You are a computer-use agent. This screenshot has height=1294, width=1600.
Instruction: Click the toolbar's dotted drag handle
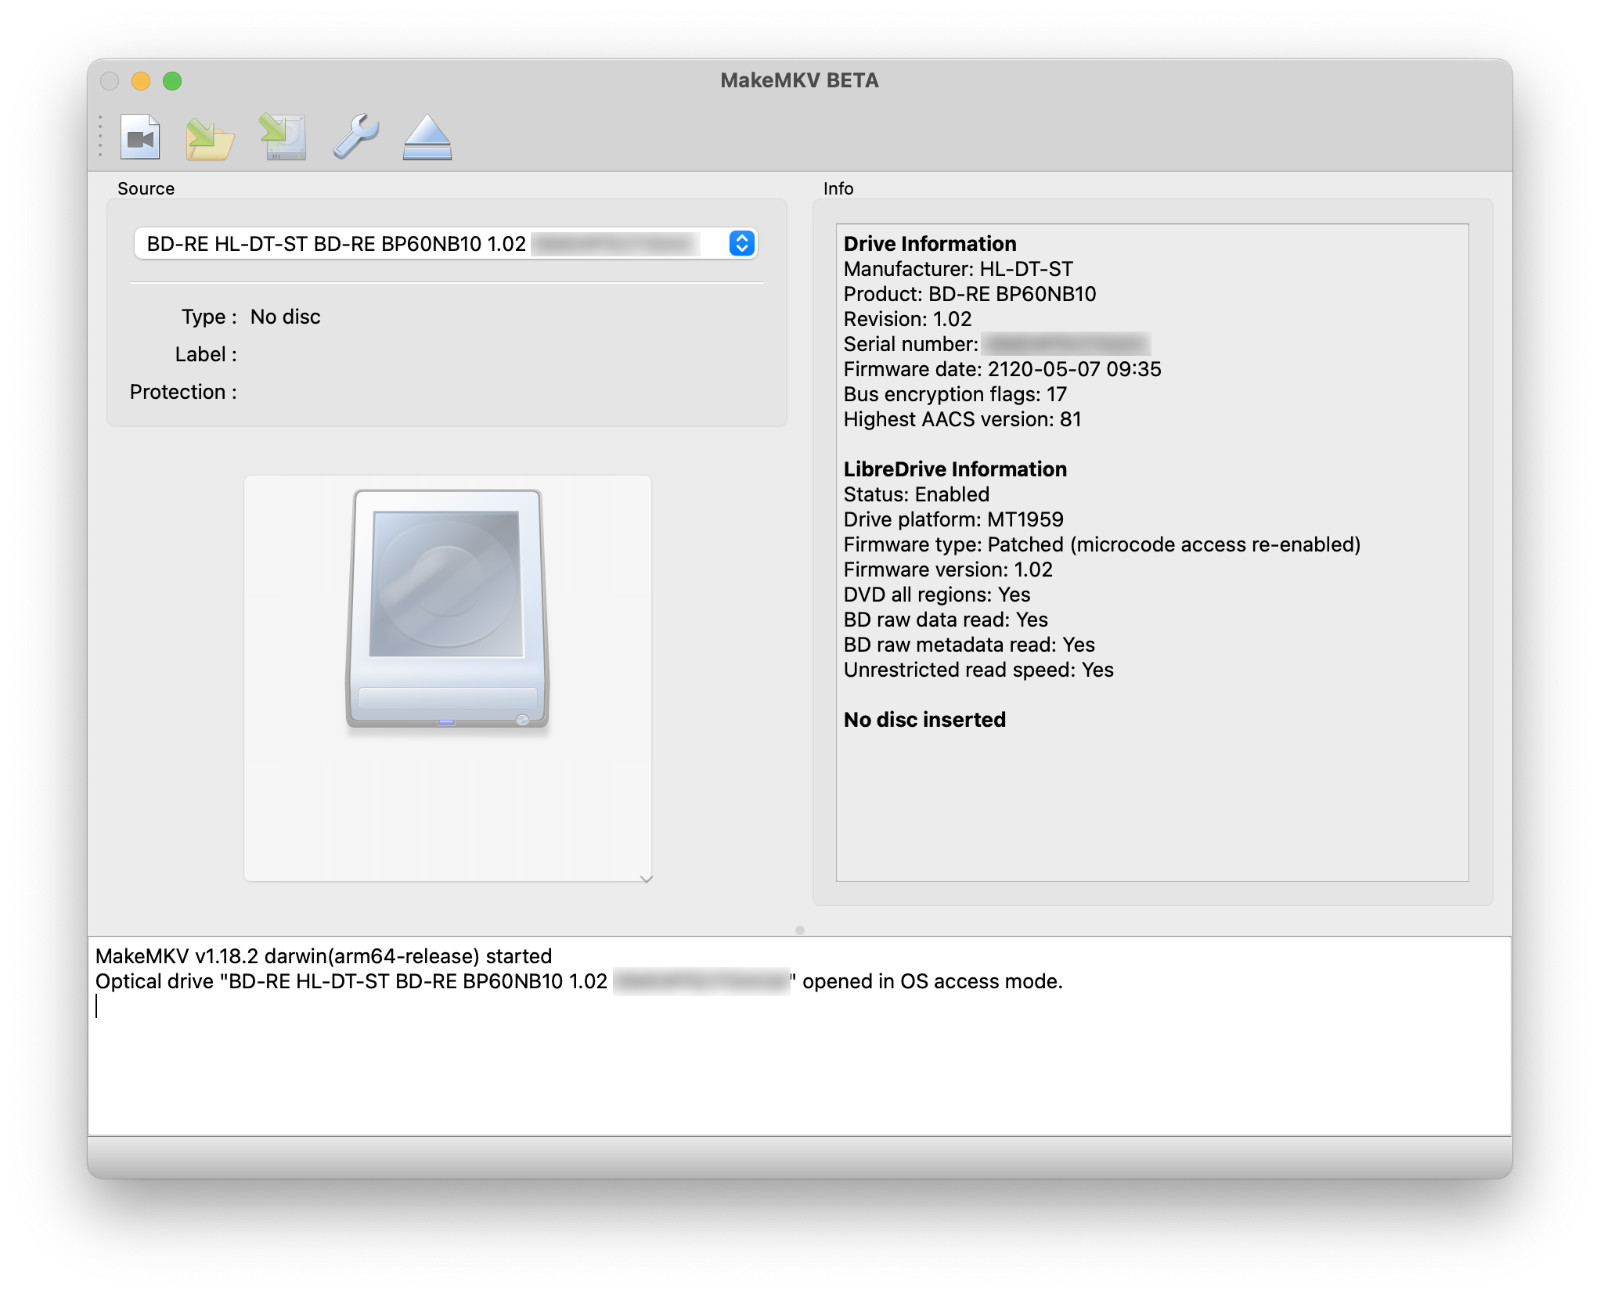100,136
